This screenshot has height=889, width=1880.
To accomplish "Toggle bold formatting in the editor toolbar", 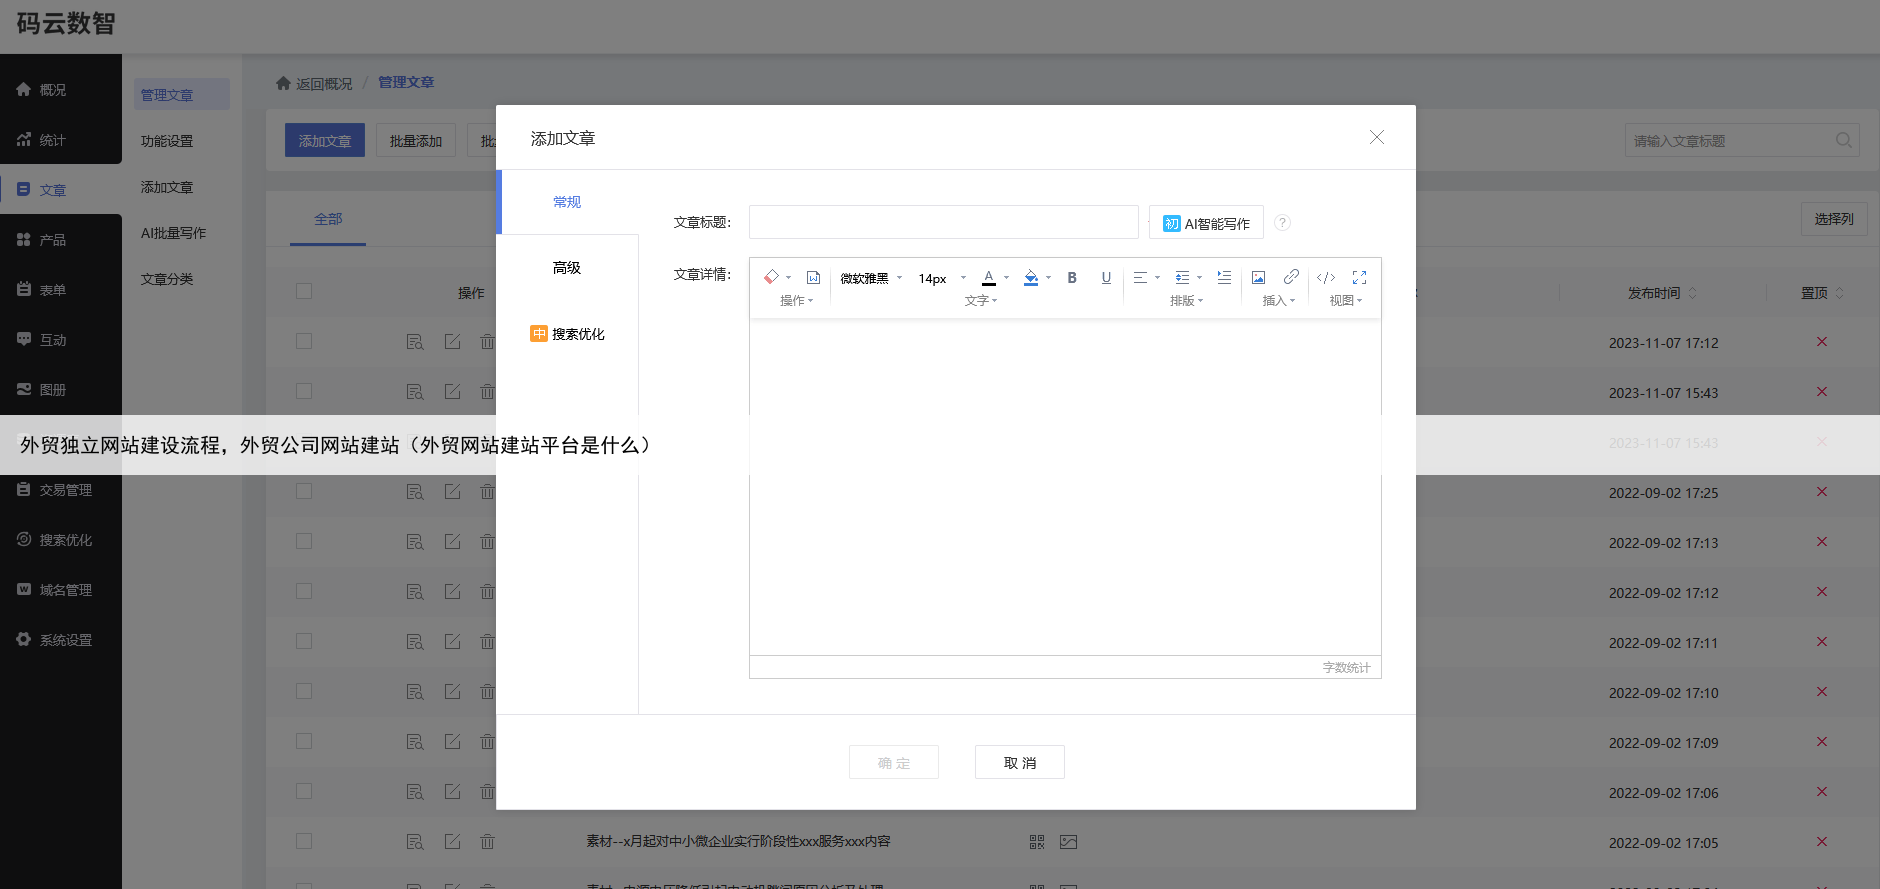I will click(x=1072, y=278).
